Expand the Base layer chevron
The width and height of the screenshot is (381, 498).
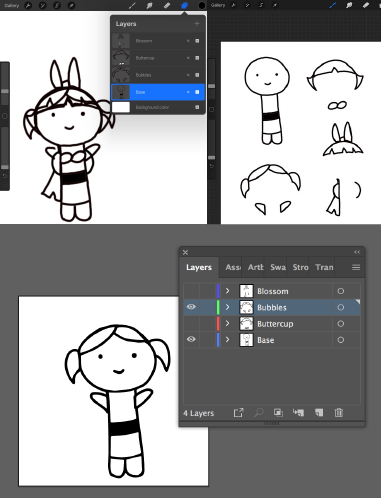pos(227,340)
